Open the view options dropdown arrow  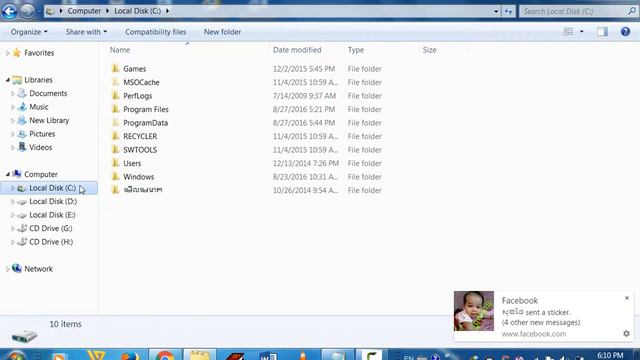(582, 31)
